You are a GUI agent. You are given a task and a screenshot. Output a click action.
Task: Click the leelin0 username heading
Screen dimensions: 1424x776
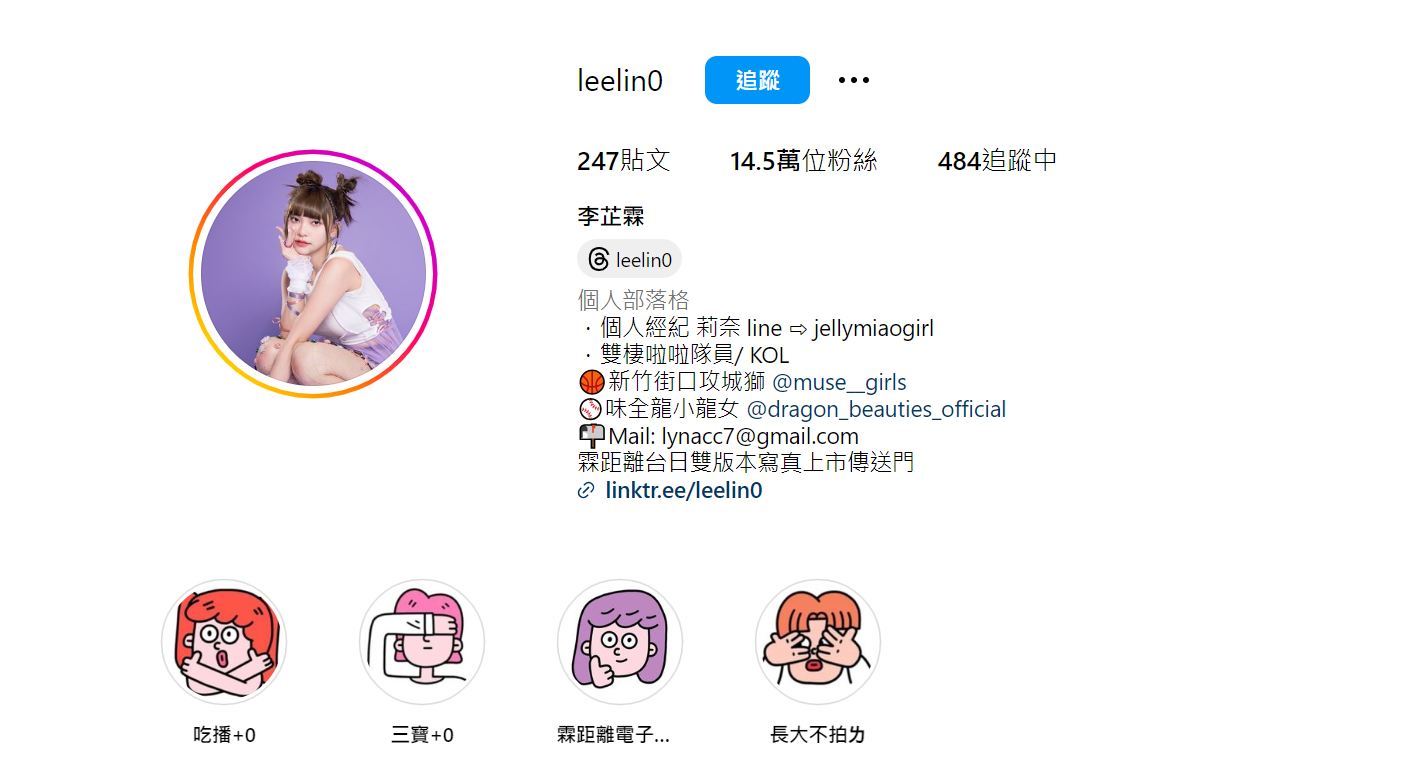point(620,81)
